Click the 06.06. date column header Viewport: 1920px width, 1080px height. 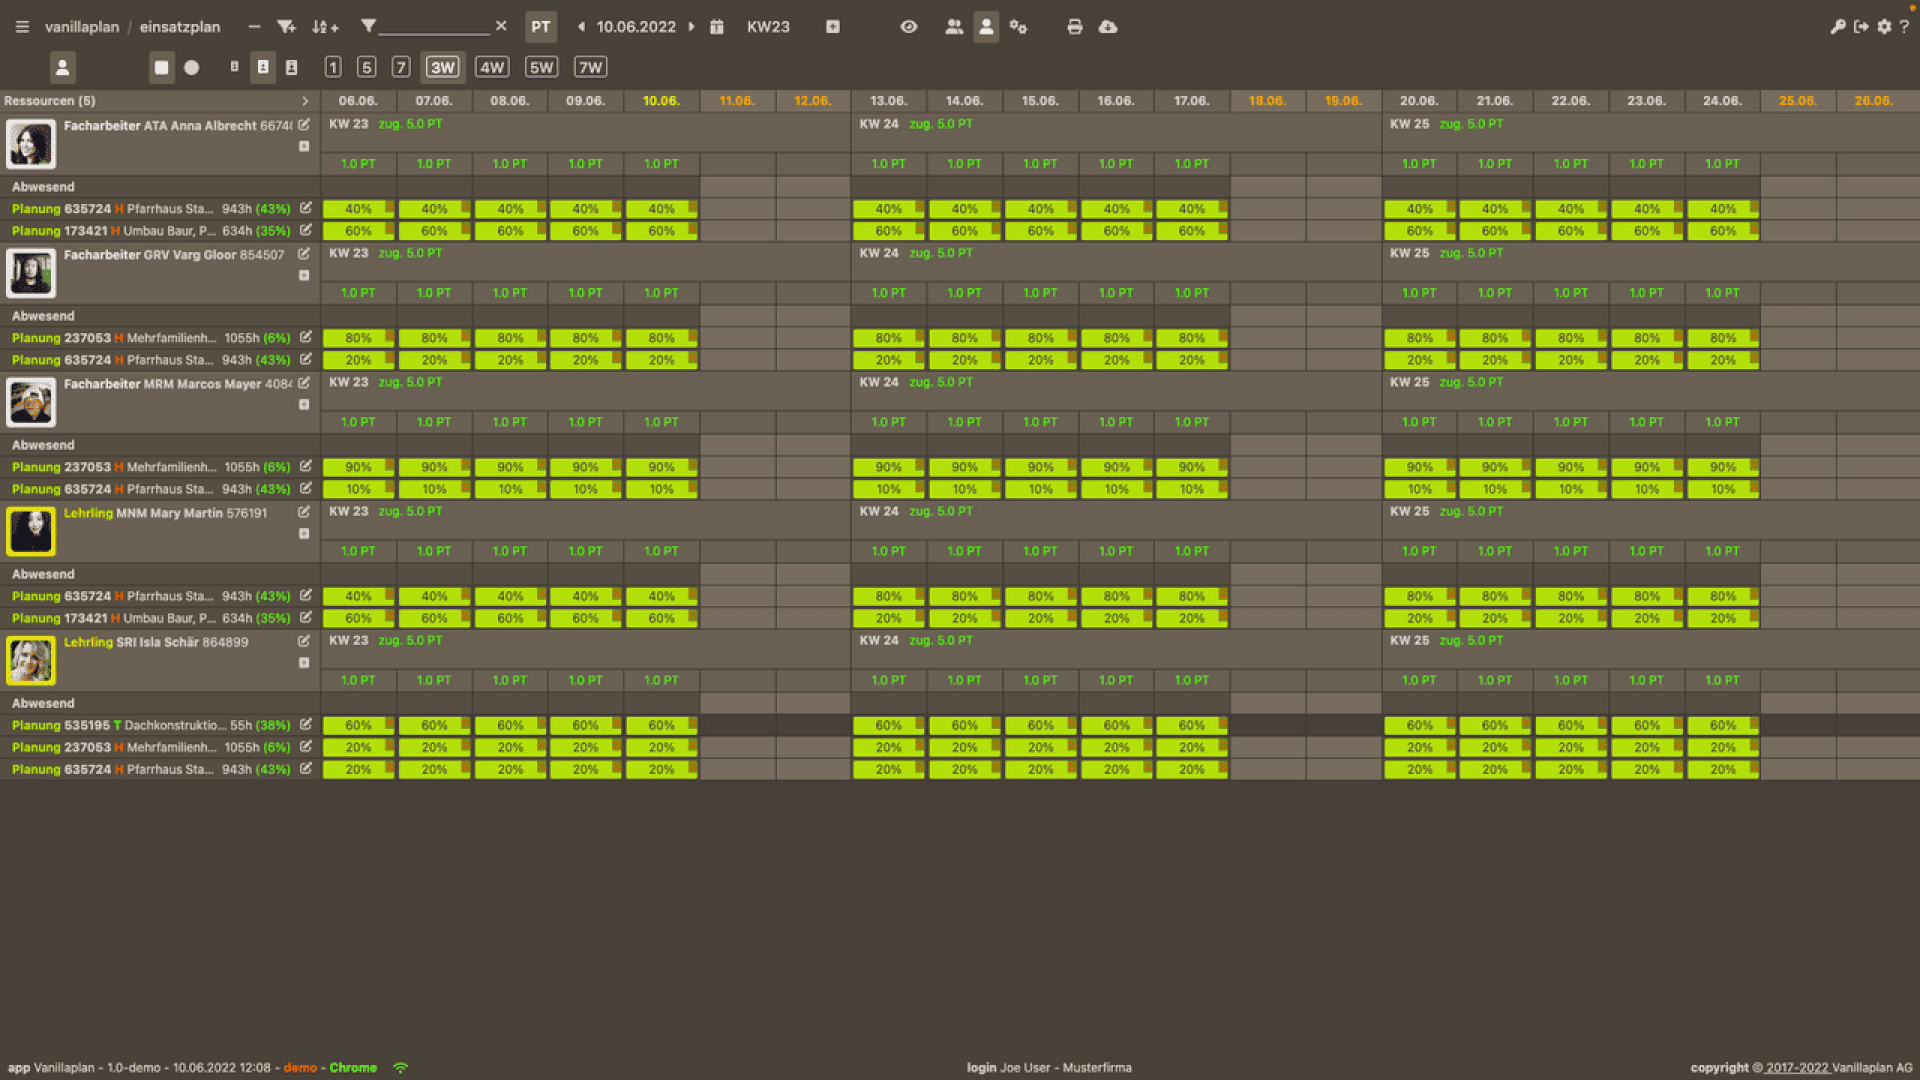click(x=358, y=101)
